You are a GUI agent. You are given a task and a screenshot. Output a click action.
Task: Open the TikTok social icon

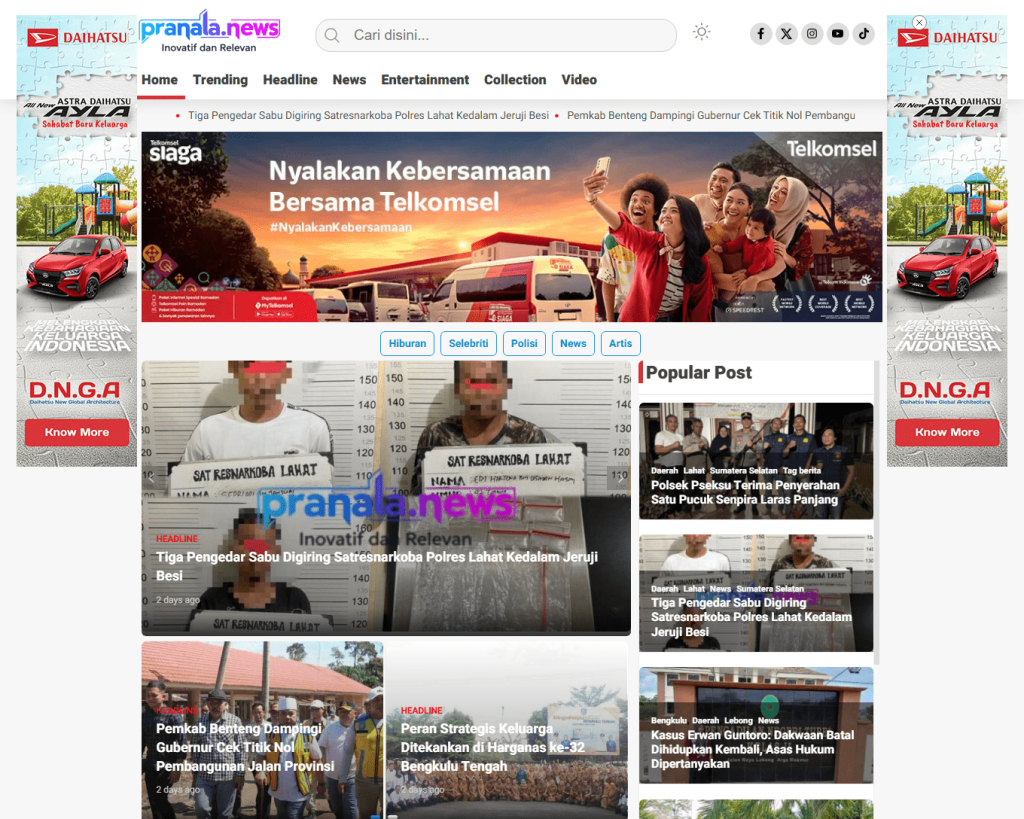pos(864,34)
